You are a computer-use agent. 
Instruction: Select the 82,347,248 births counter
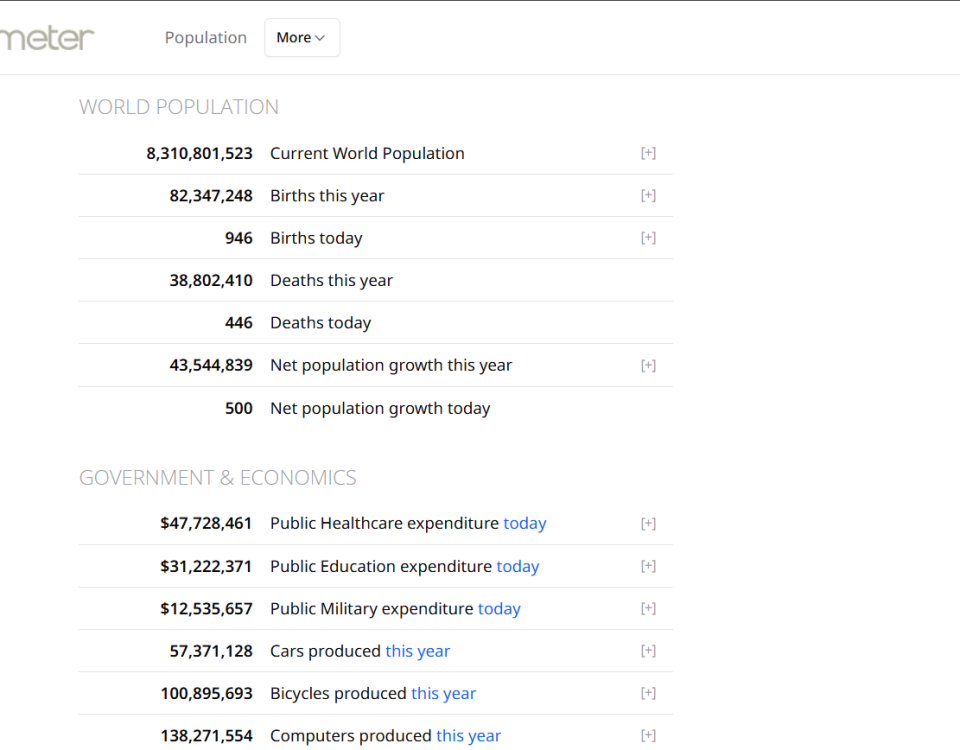[x=211, y=195]
